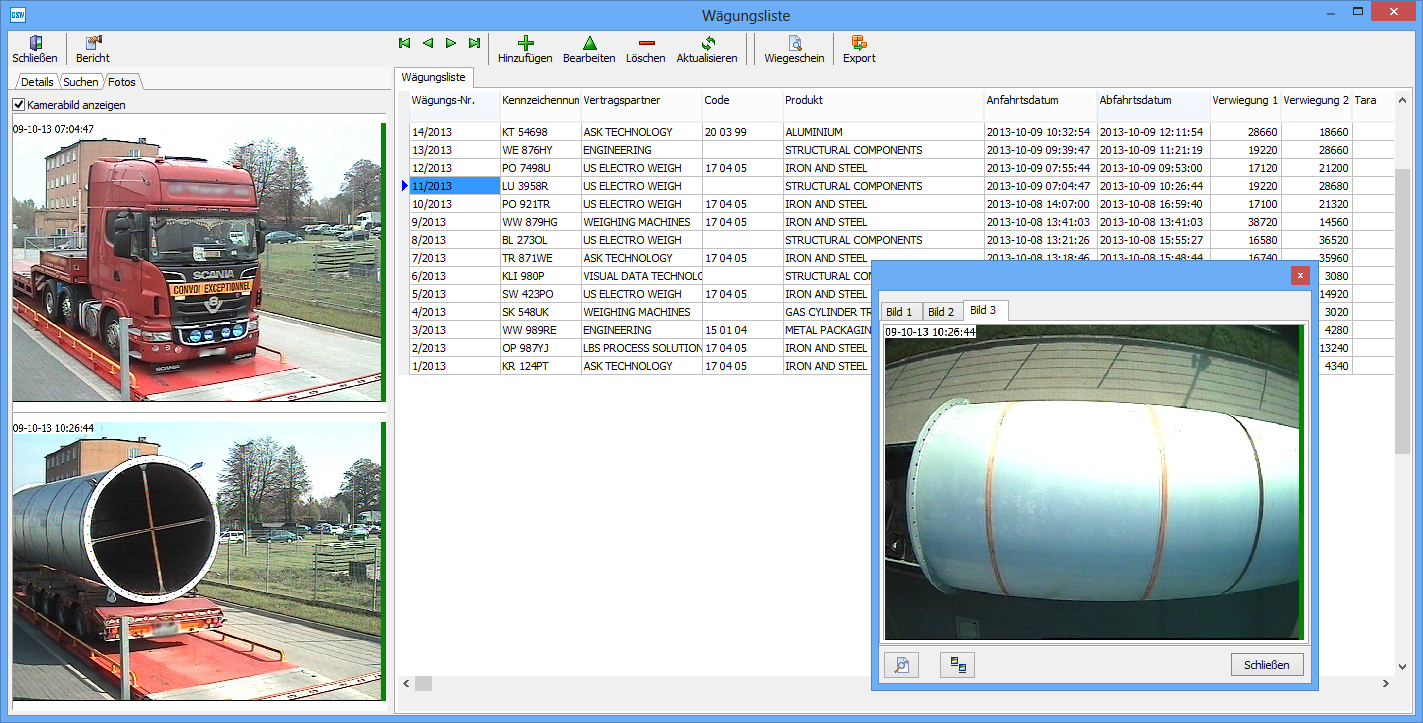Select weighing row 14/2013
Screen dimensions: 1423x723
tap(432, 132)
